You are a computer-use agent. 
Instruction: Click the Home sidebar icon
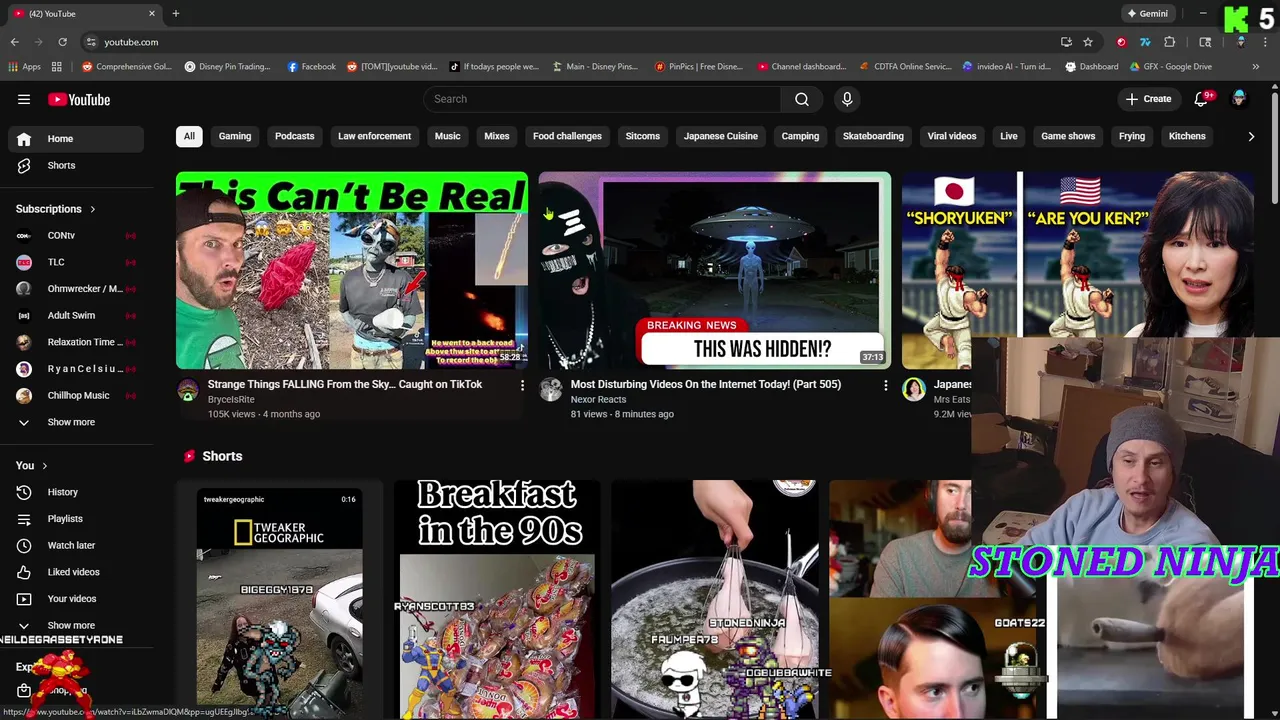tap(24, 139)
